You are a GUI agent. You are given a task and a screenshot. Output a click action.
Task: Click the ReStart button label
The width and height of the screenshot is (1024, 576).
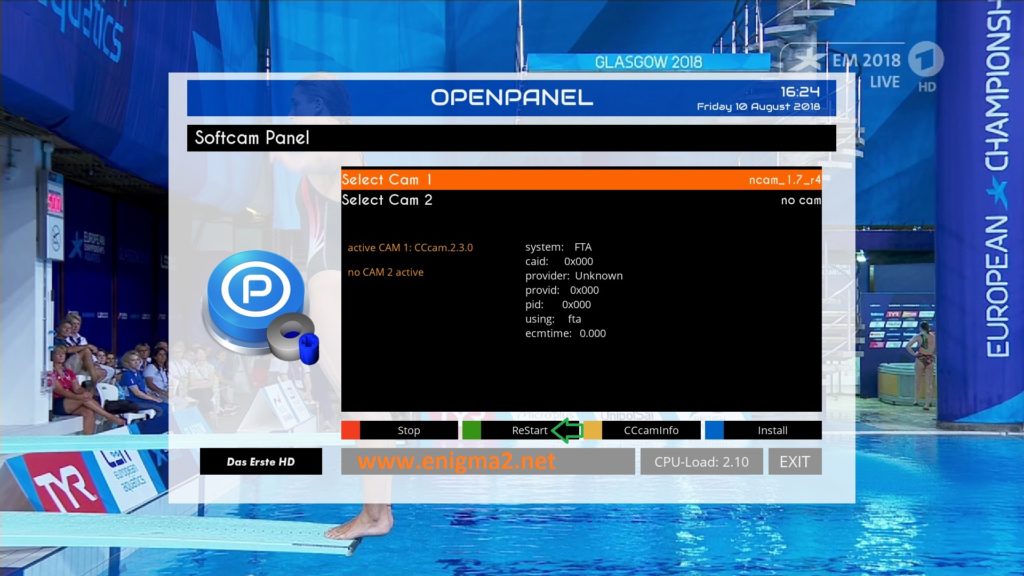(x=530, y=430)
